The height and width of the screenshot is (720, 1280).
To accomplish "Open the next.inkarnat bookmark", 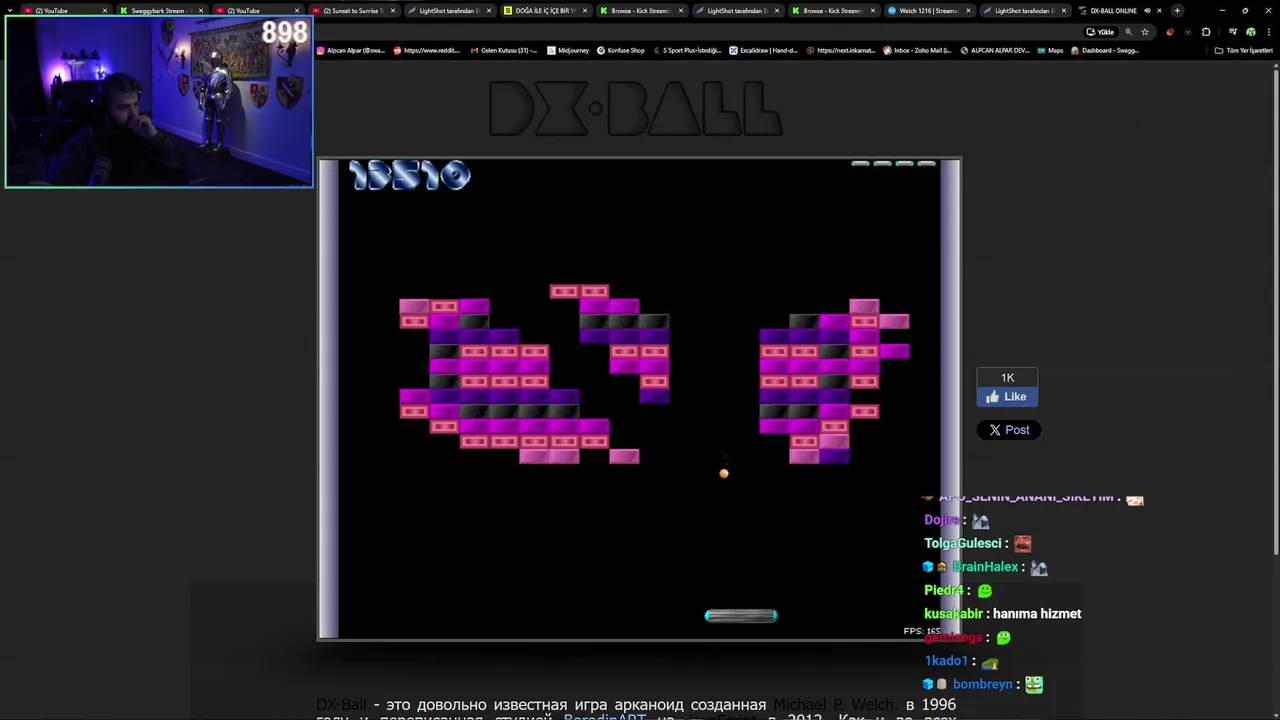I will (841, 50).
